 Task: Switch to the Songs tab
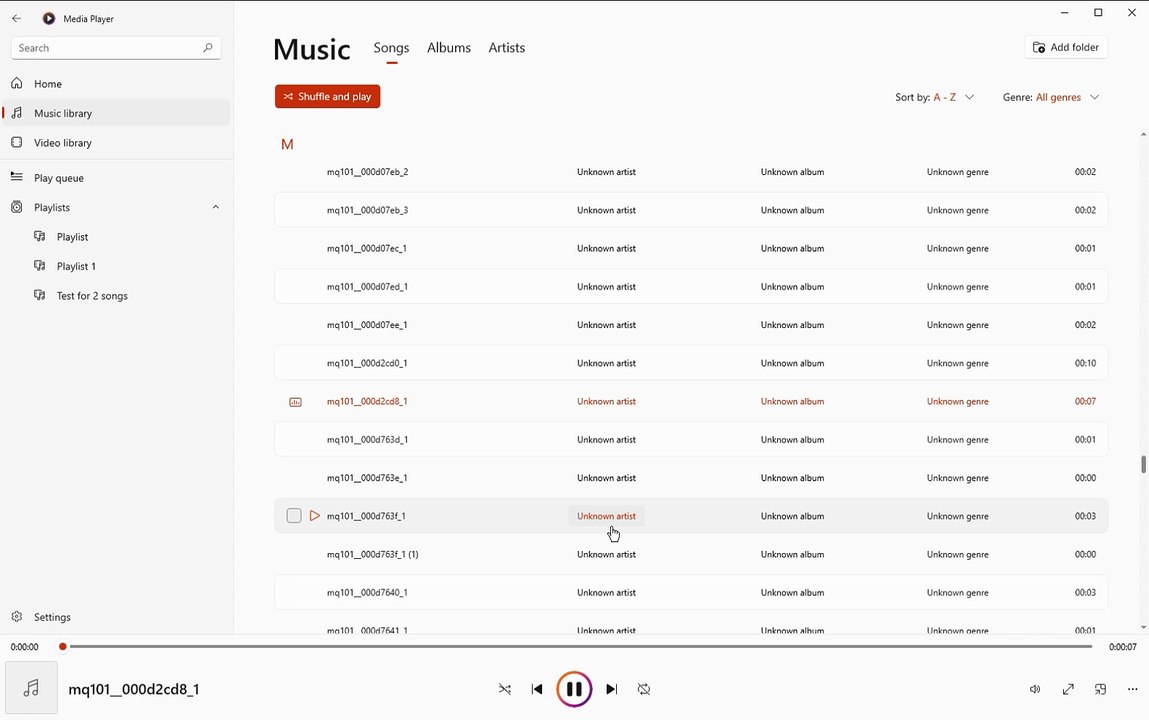(x=391, y=48)
